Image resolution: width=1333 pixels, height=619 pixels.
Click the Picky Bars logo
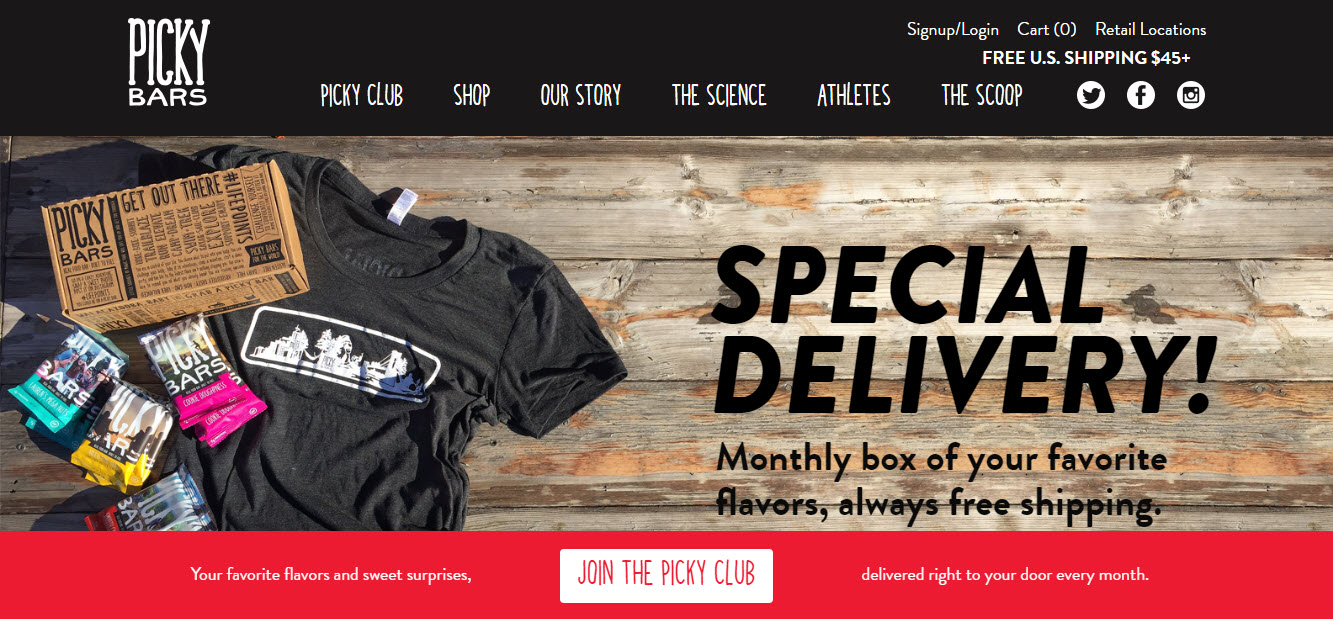click(168, 62)
